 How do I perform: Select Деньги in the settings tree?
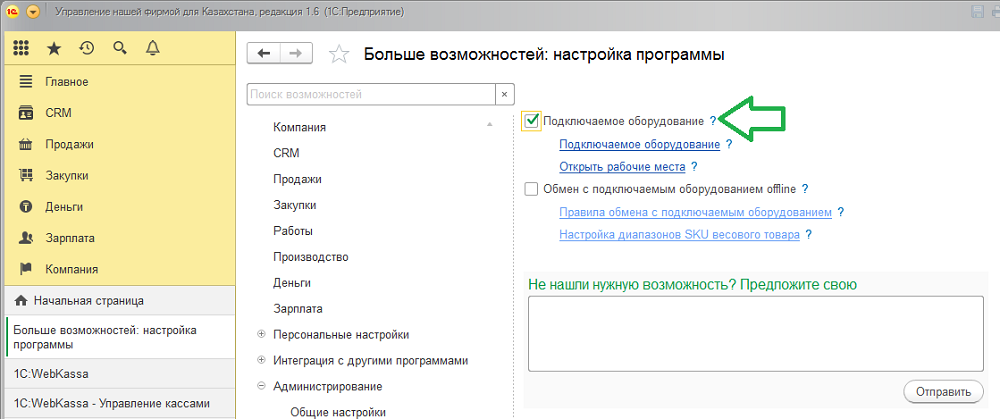click(x=291, y=283)
